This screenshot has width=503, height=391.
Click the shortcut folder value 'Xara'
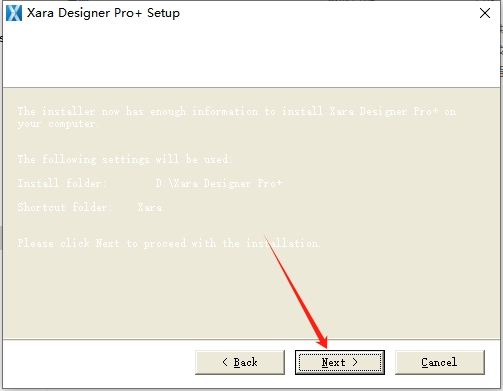click(150, 207)
